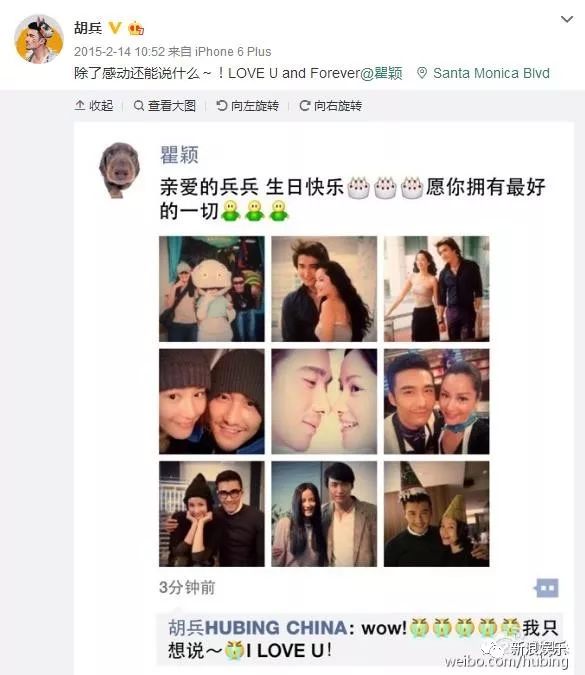585x675 pixels.
Task: Collapse image with 收起 button
Action: 94,105
